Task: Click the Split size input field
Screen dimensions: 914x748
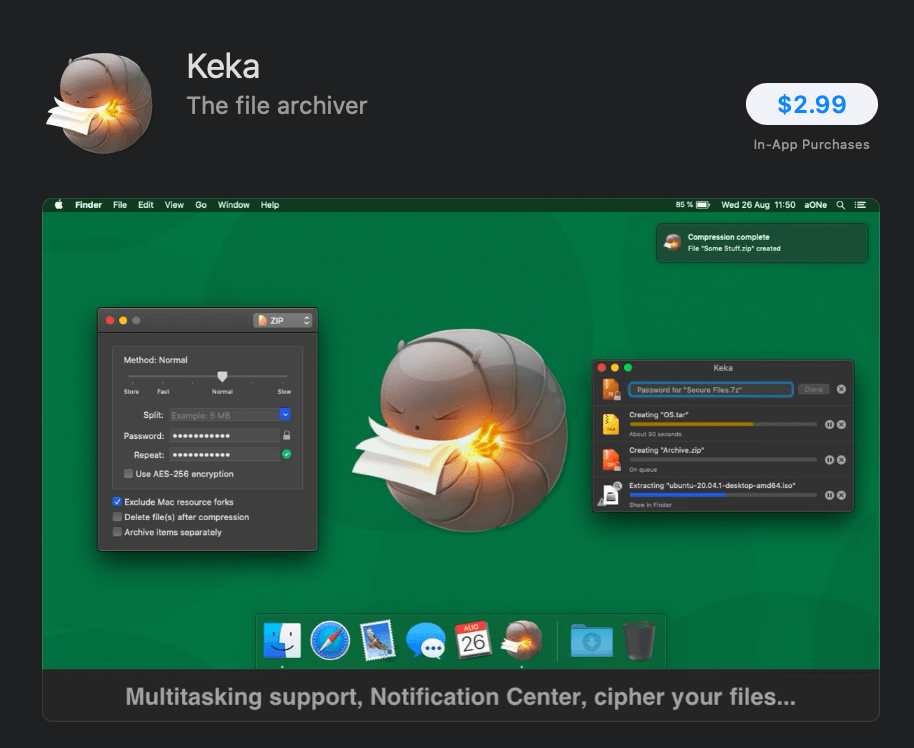Action: tap(224, 415)
